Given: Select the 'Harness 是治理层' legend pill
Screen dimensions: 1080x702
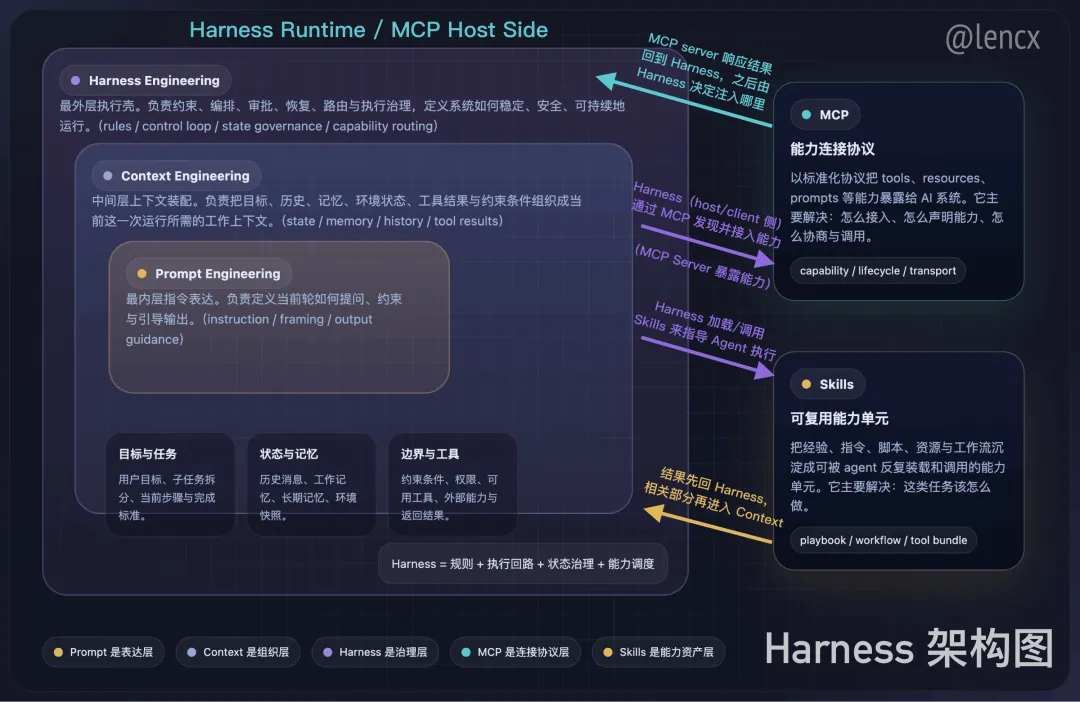Looking at the screenshot, I should pos(375,652).
